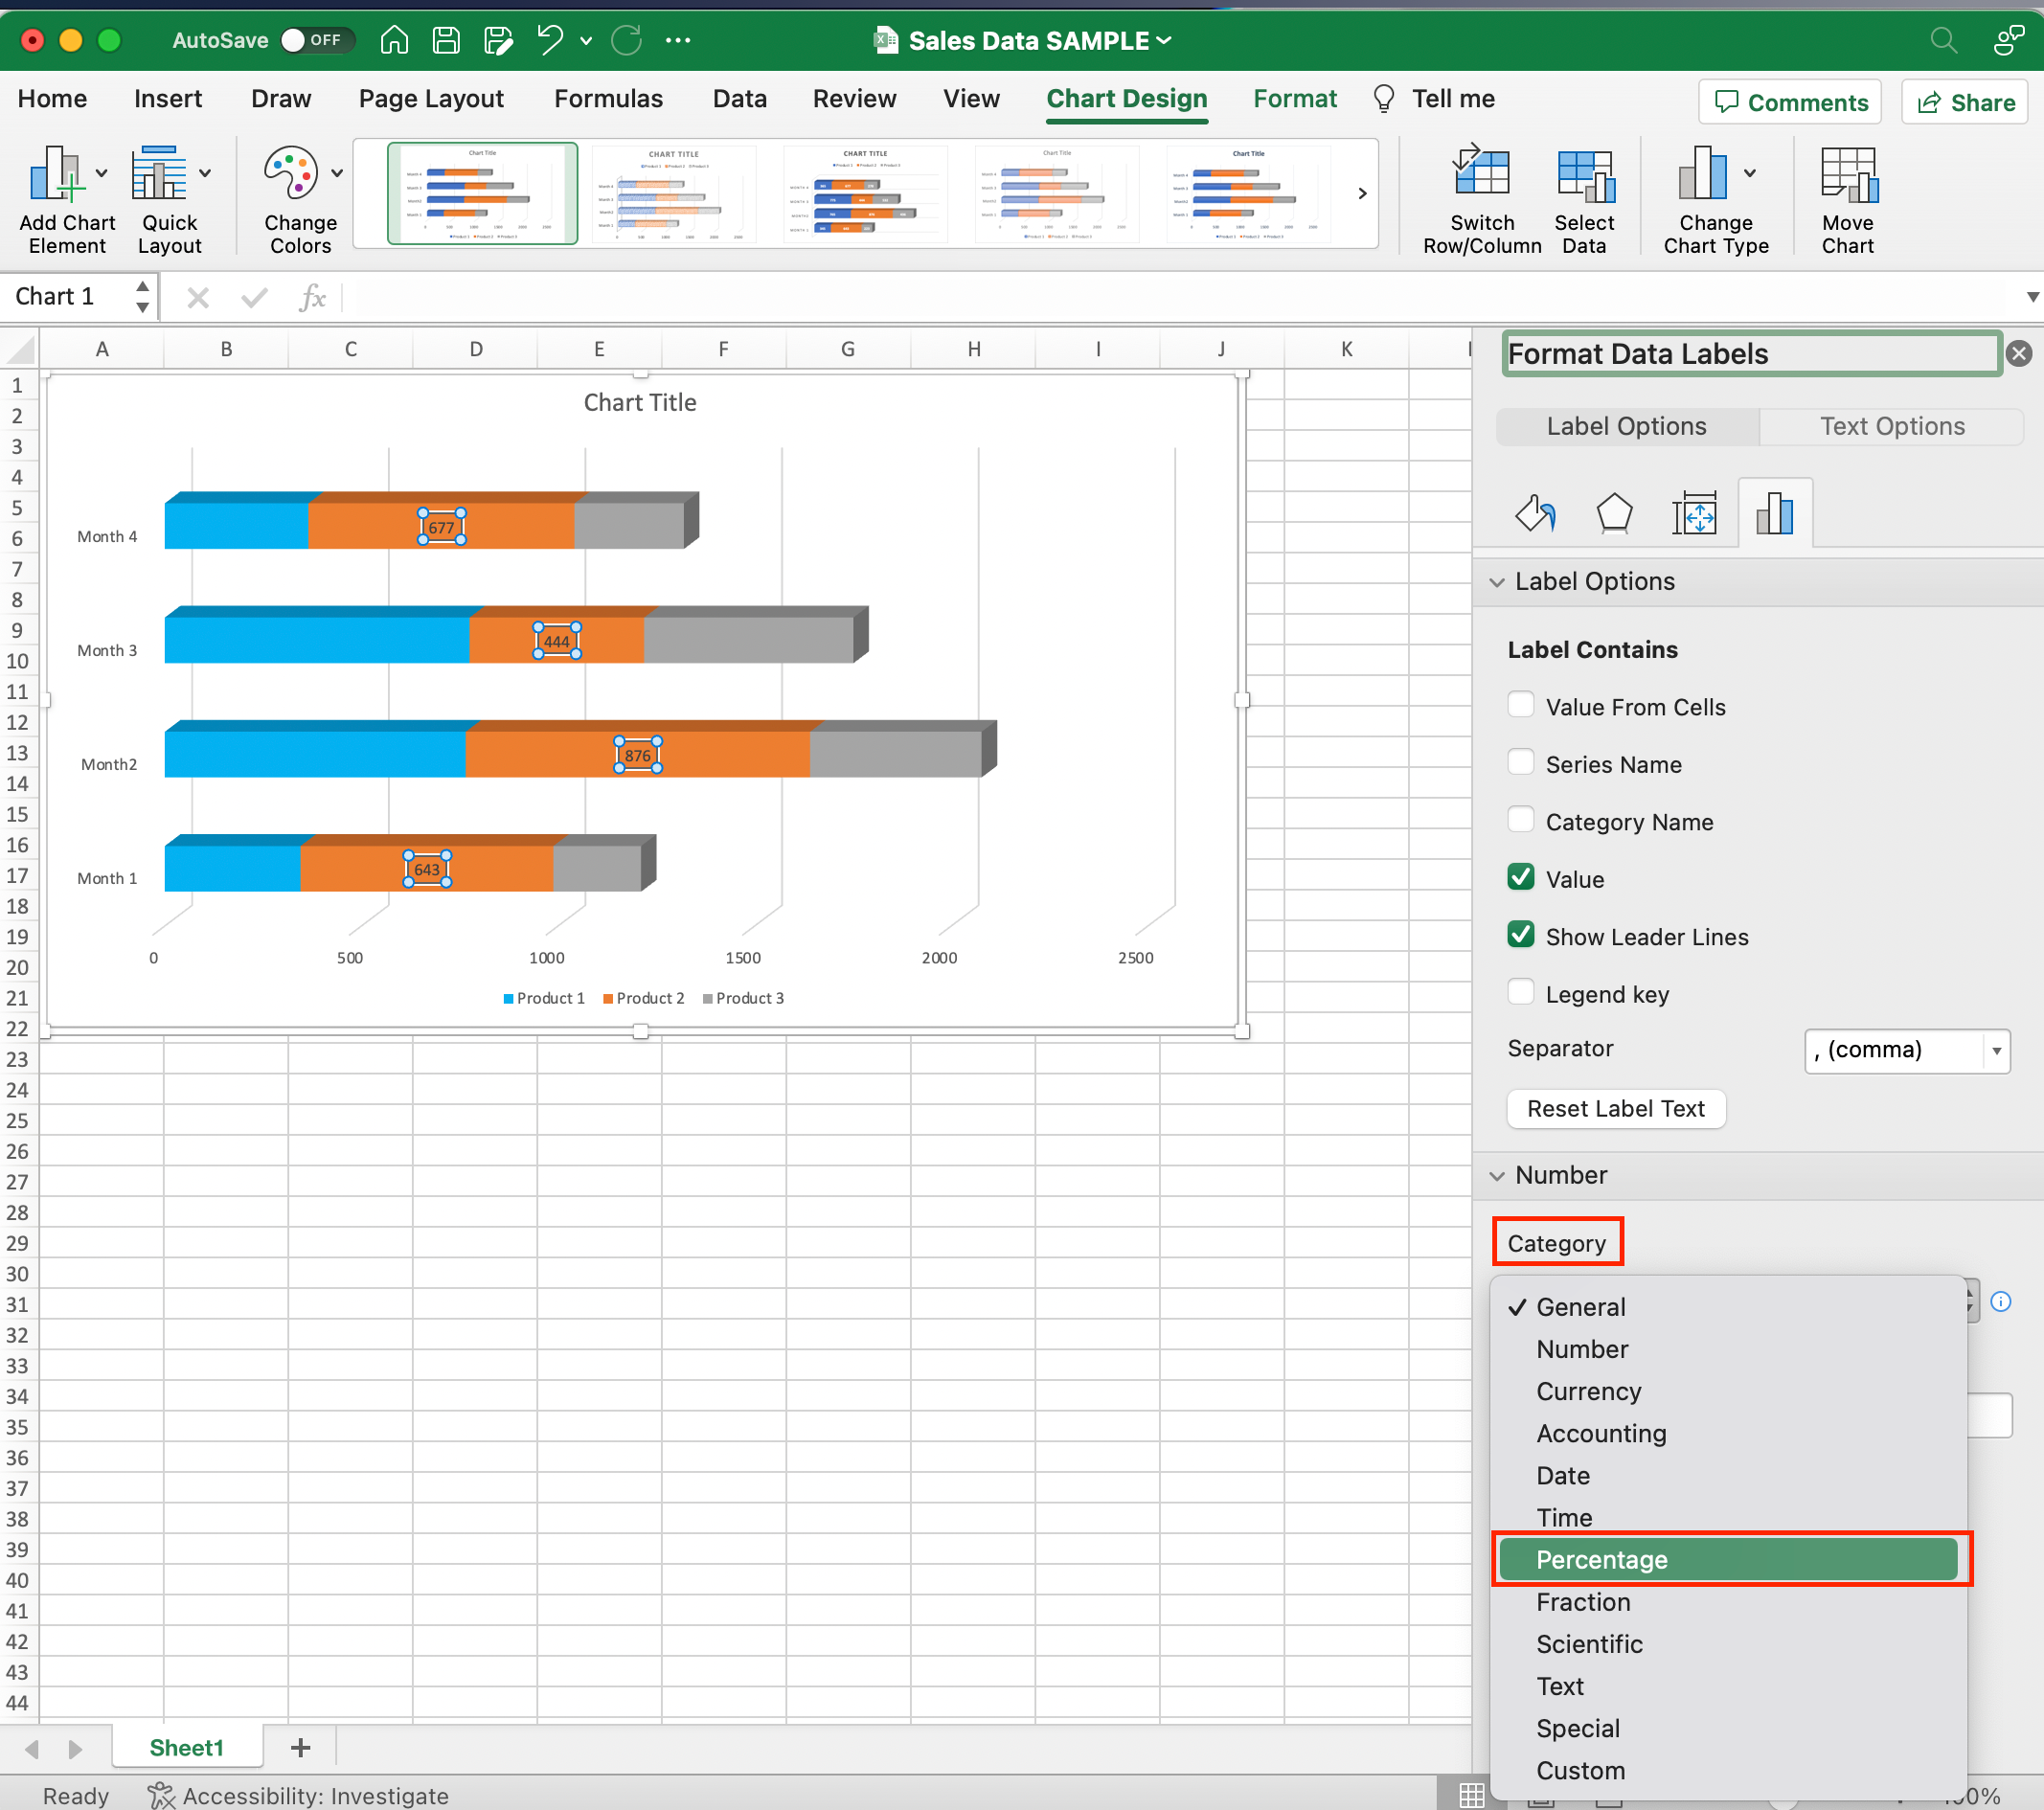Click the formula cancel X icon

coord(198,297)
